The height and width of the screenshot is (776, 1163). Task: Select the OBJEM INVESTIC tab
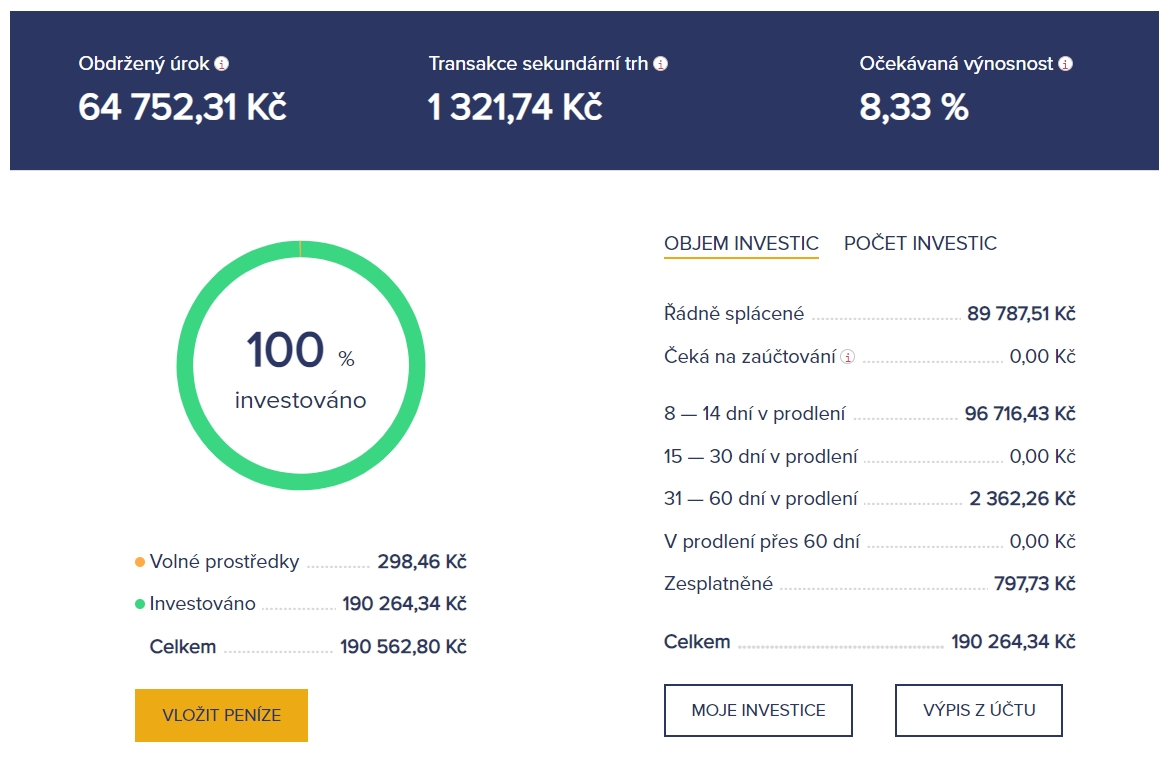(741, 243)
